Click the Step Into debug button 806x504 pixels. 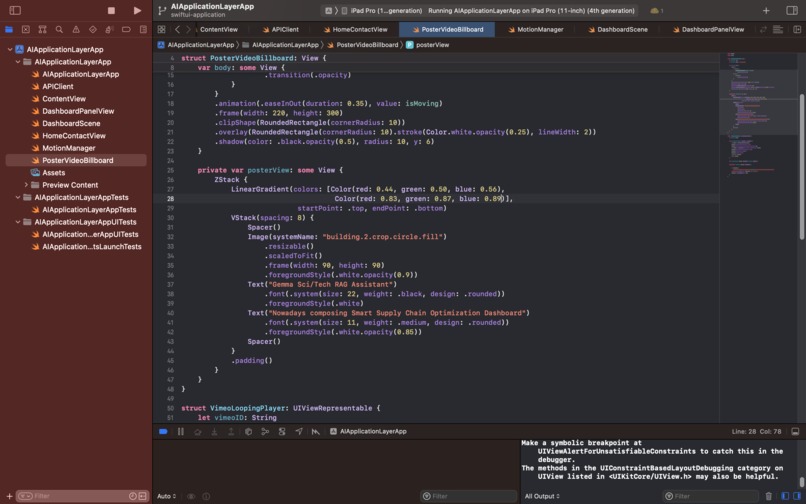(x=214, y=431)
